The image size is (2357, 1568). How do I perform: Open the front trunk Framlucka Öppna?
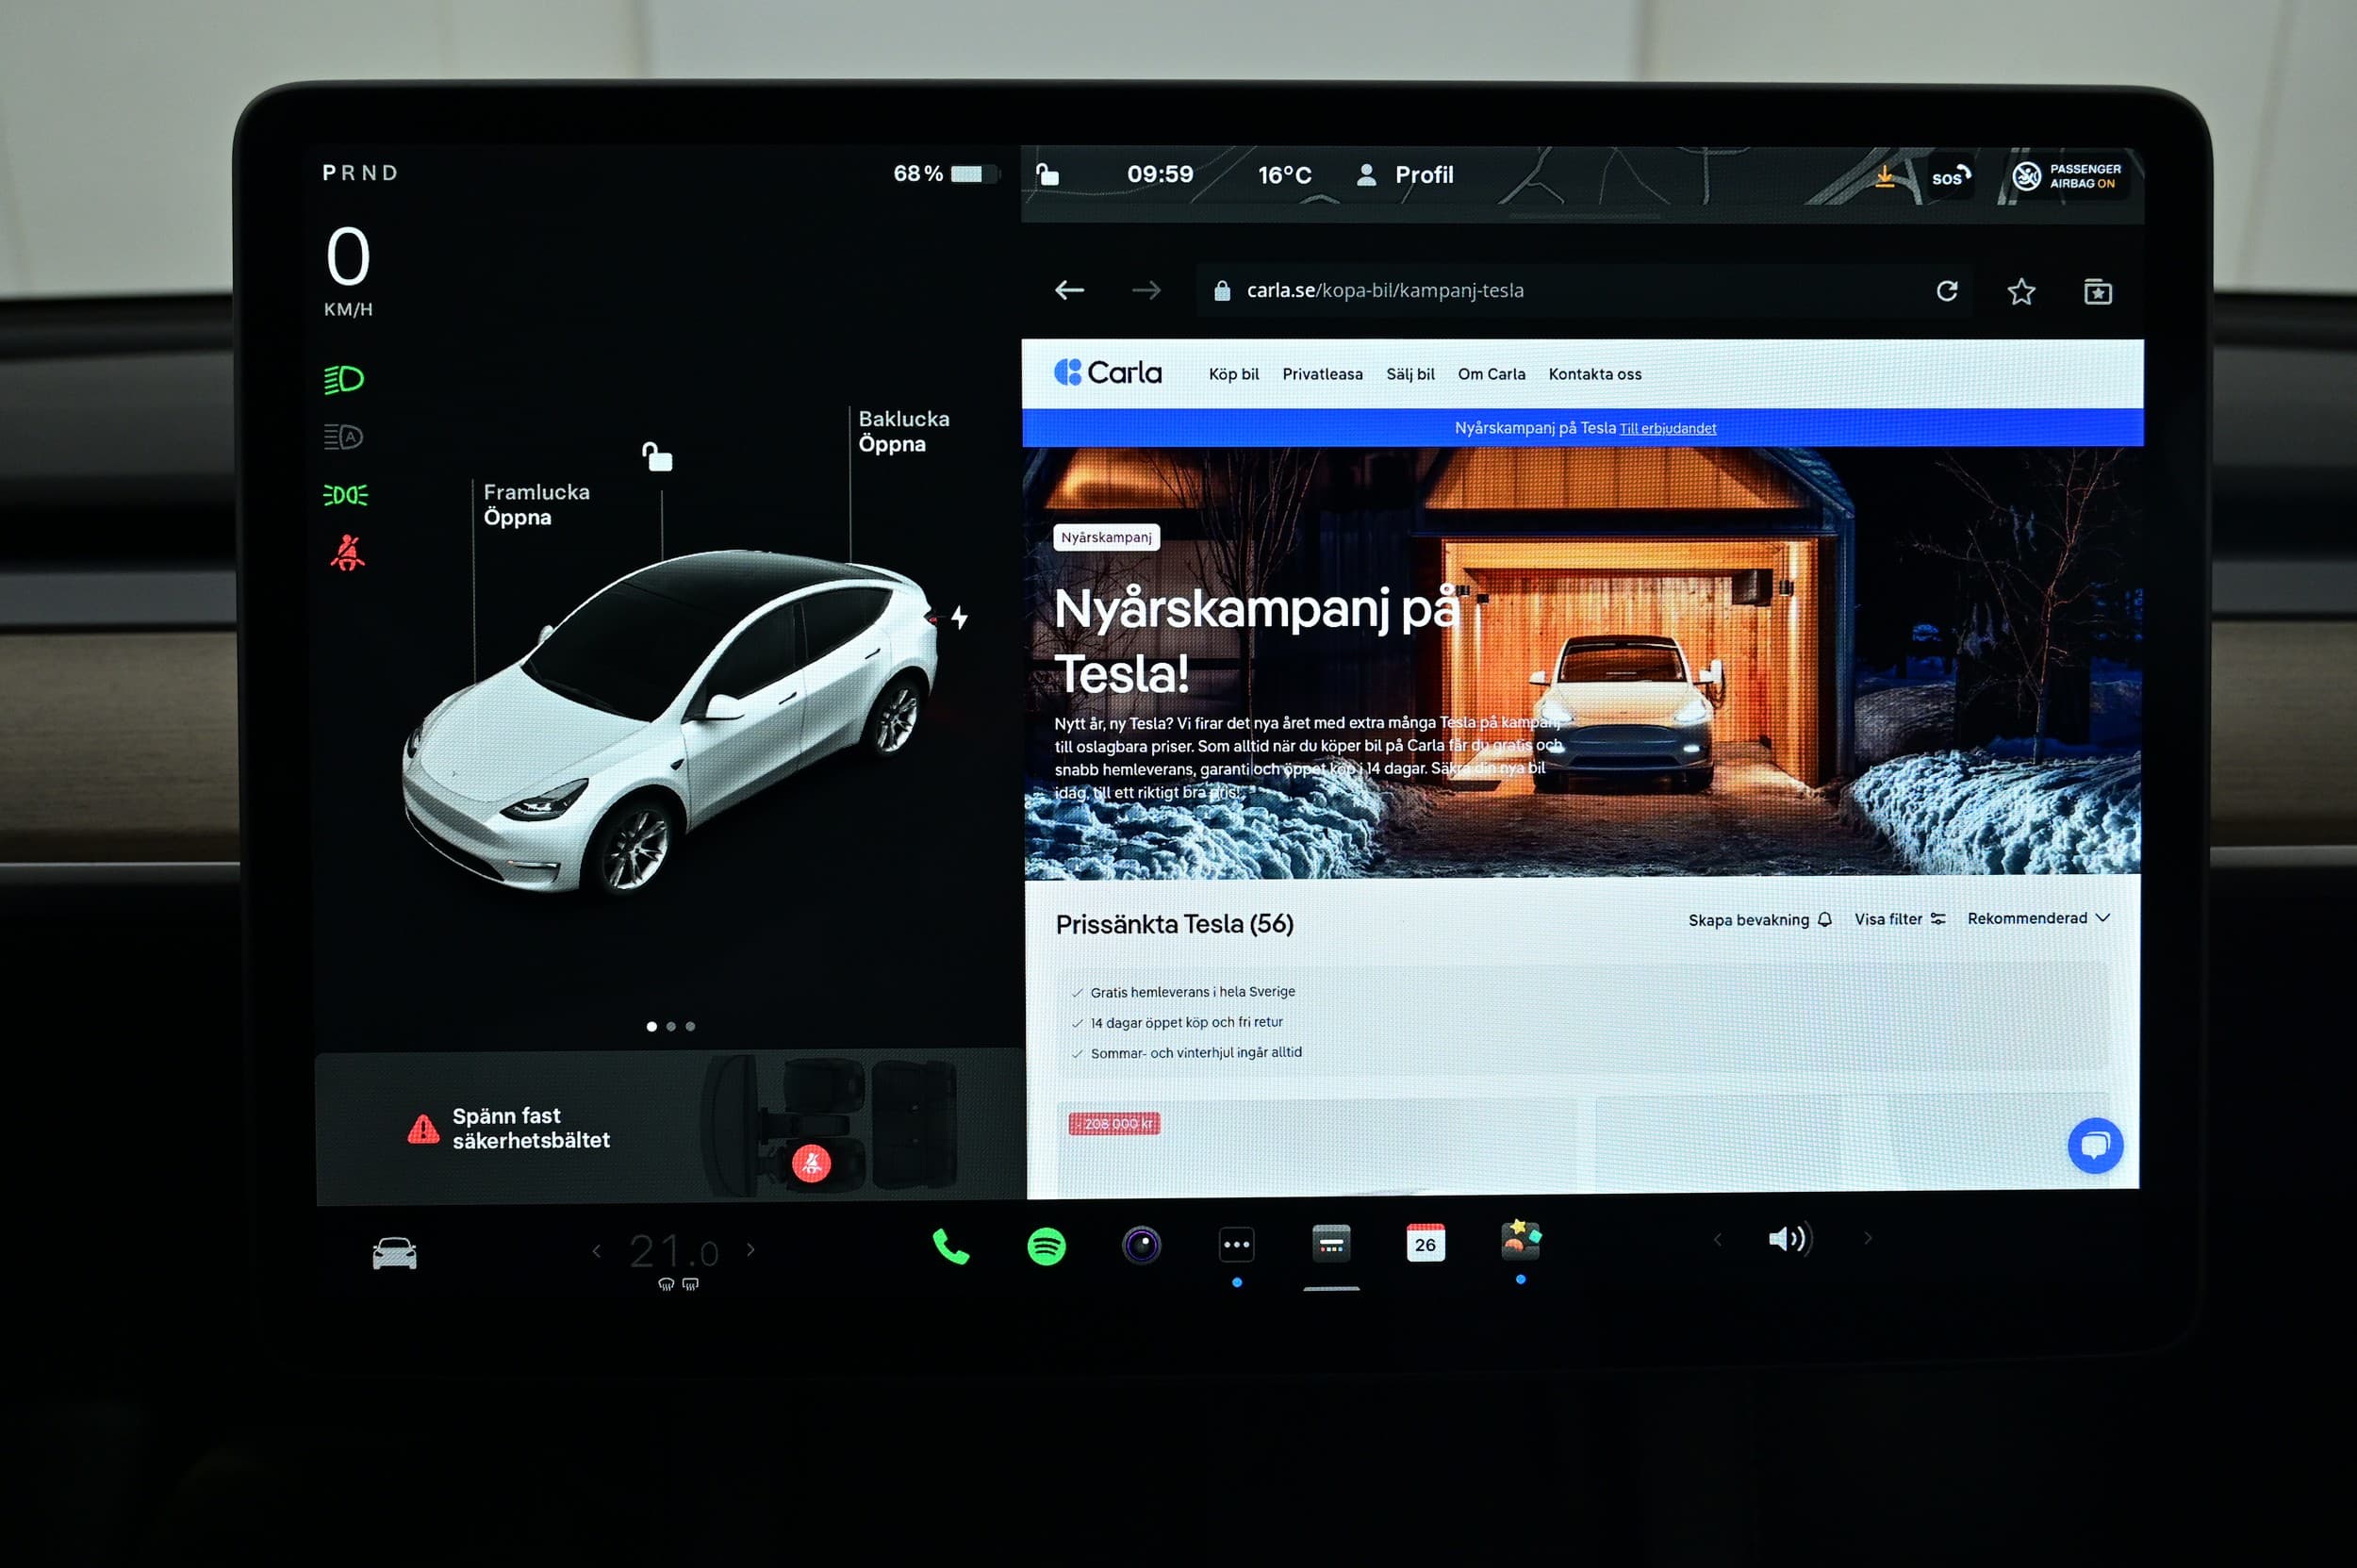point(536,504)
